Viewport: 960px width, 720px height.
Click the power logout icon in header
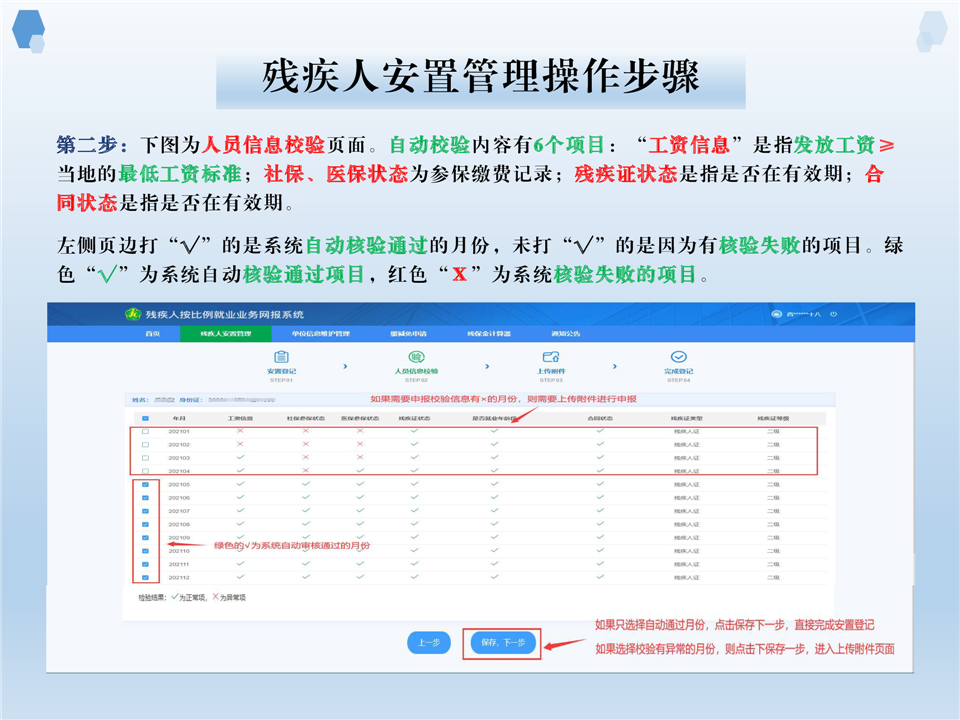(x=833, y=315)
